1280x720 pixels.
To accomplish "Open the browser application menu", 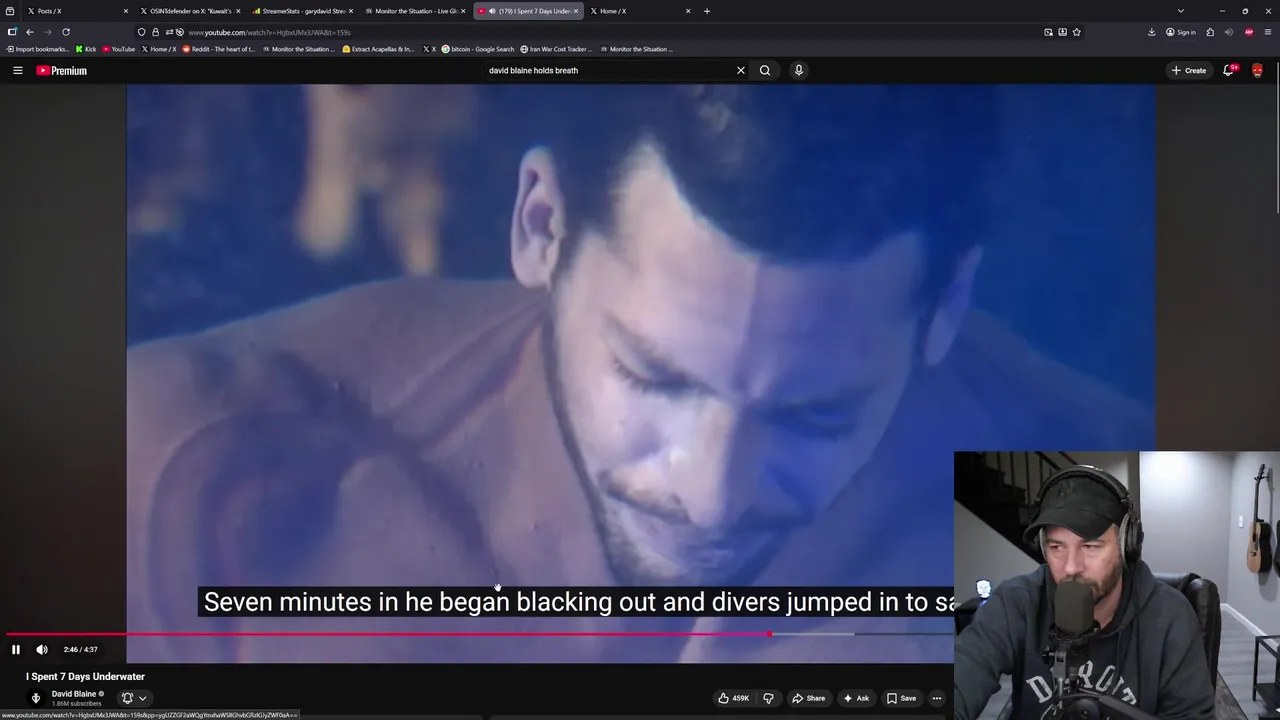I will (x=1268, y=32).
